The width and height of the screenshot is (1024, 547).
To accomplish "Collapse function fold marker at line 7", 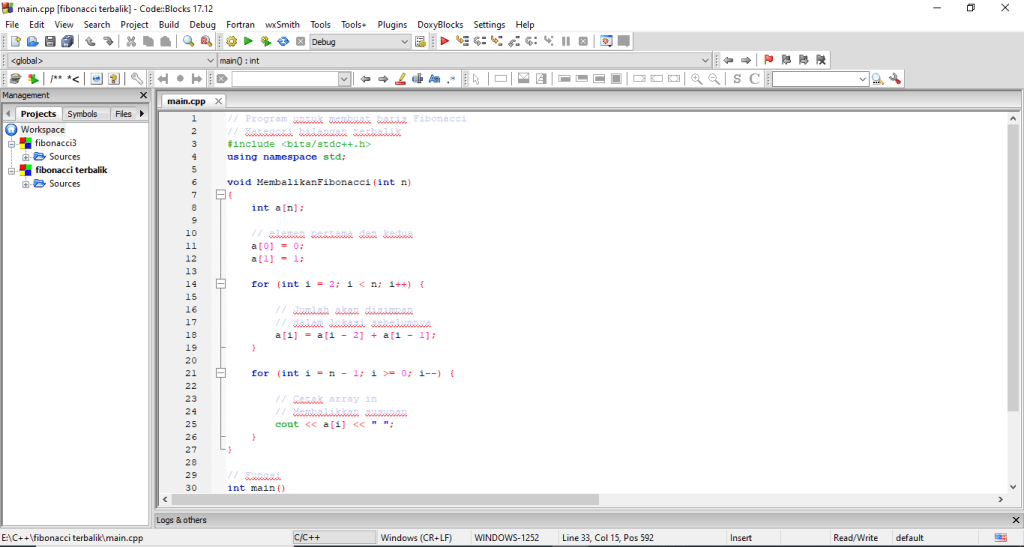I will (x=221, y=195).
